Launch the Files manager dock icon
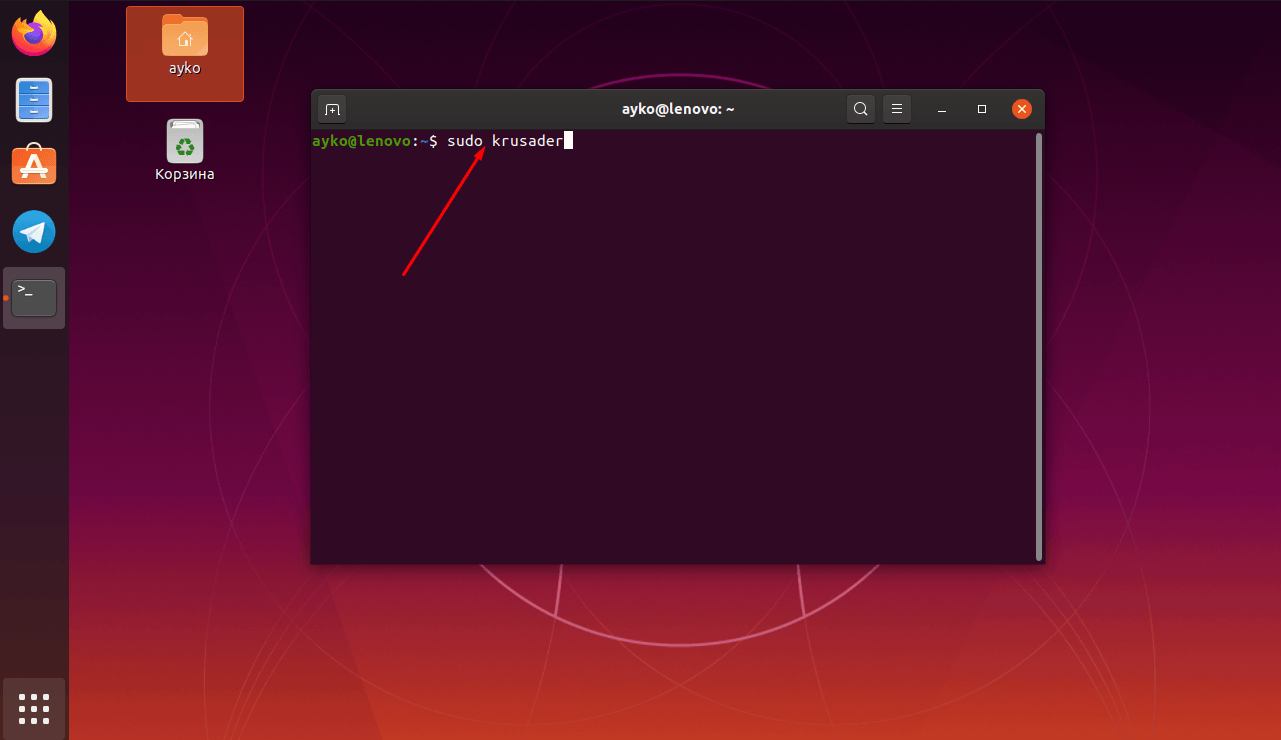1281x740 pixels. [x=34, y=100]
